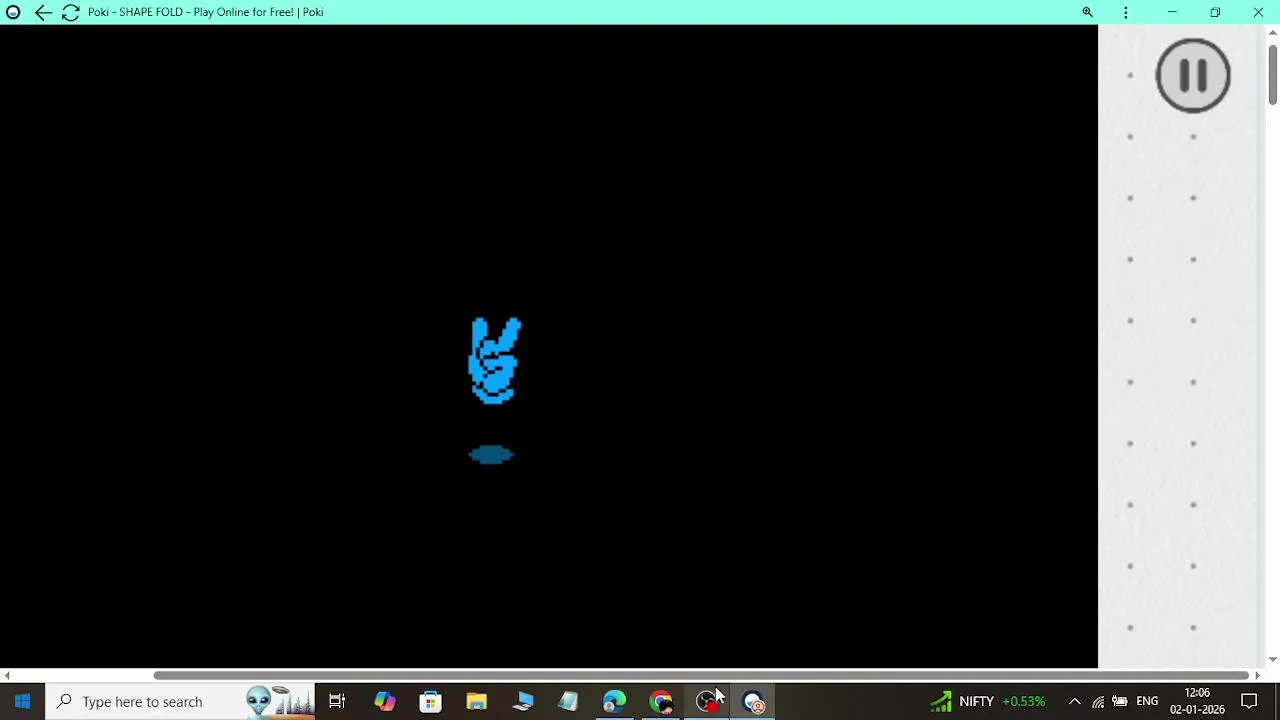The height and width of the screenshot is (720, 1280).
Task: Go back using the back arrow
Action: (42, 12)
